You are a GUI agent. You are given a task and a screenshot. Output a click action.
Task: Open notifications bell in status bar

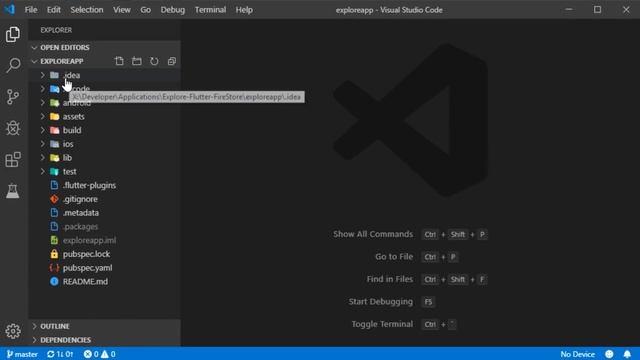tap(627, 354)
